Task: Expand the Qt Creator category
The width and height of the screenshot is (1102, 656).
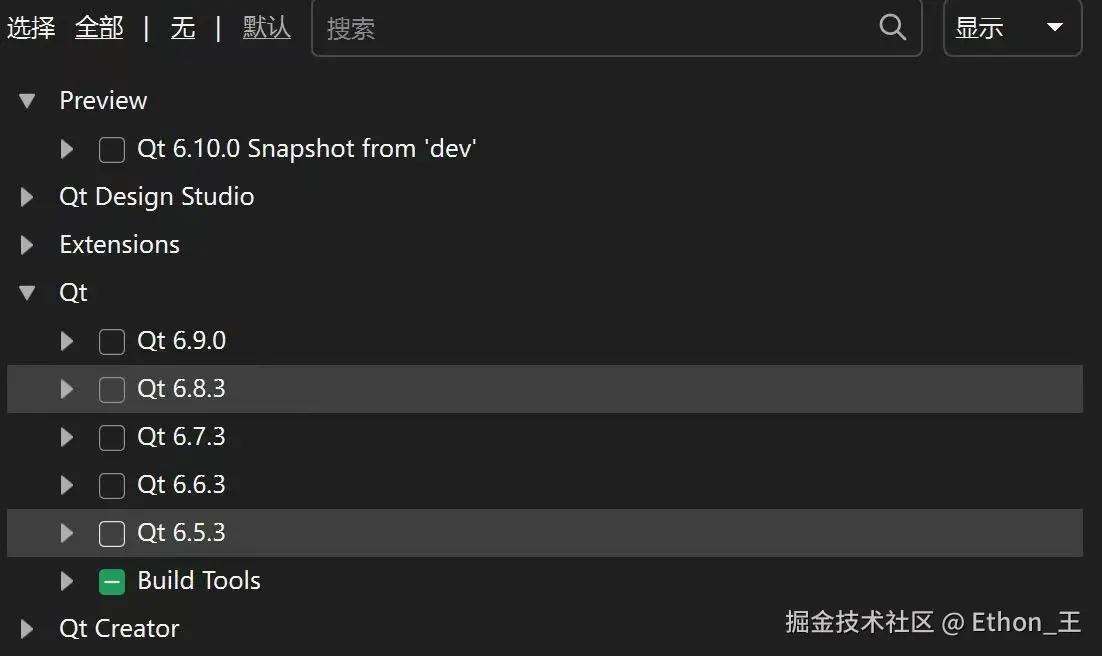Action: 27,629
